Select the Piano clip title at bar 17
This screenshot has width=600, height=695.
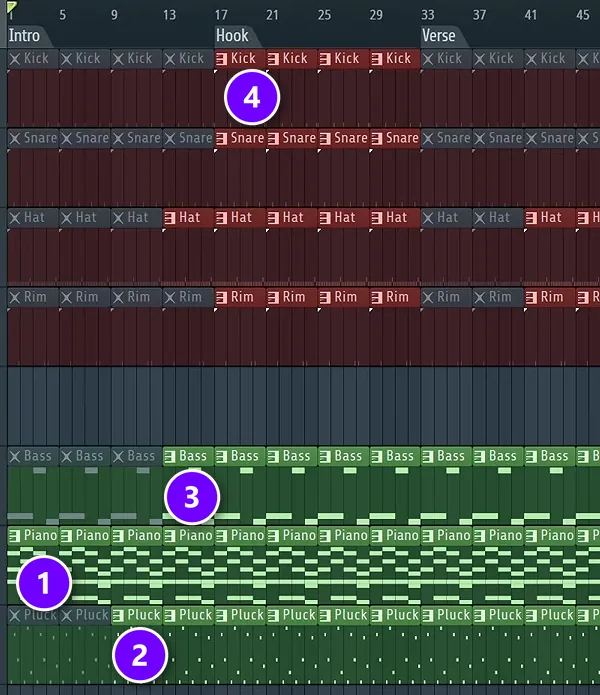pyautogui.click(x=247, y=535)
